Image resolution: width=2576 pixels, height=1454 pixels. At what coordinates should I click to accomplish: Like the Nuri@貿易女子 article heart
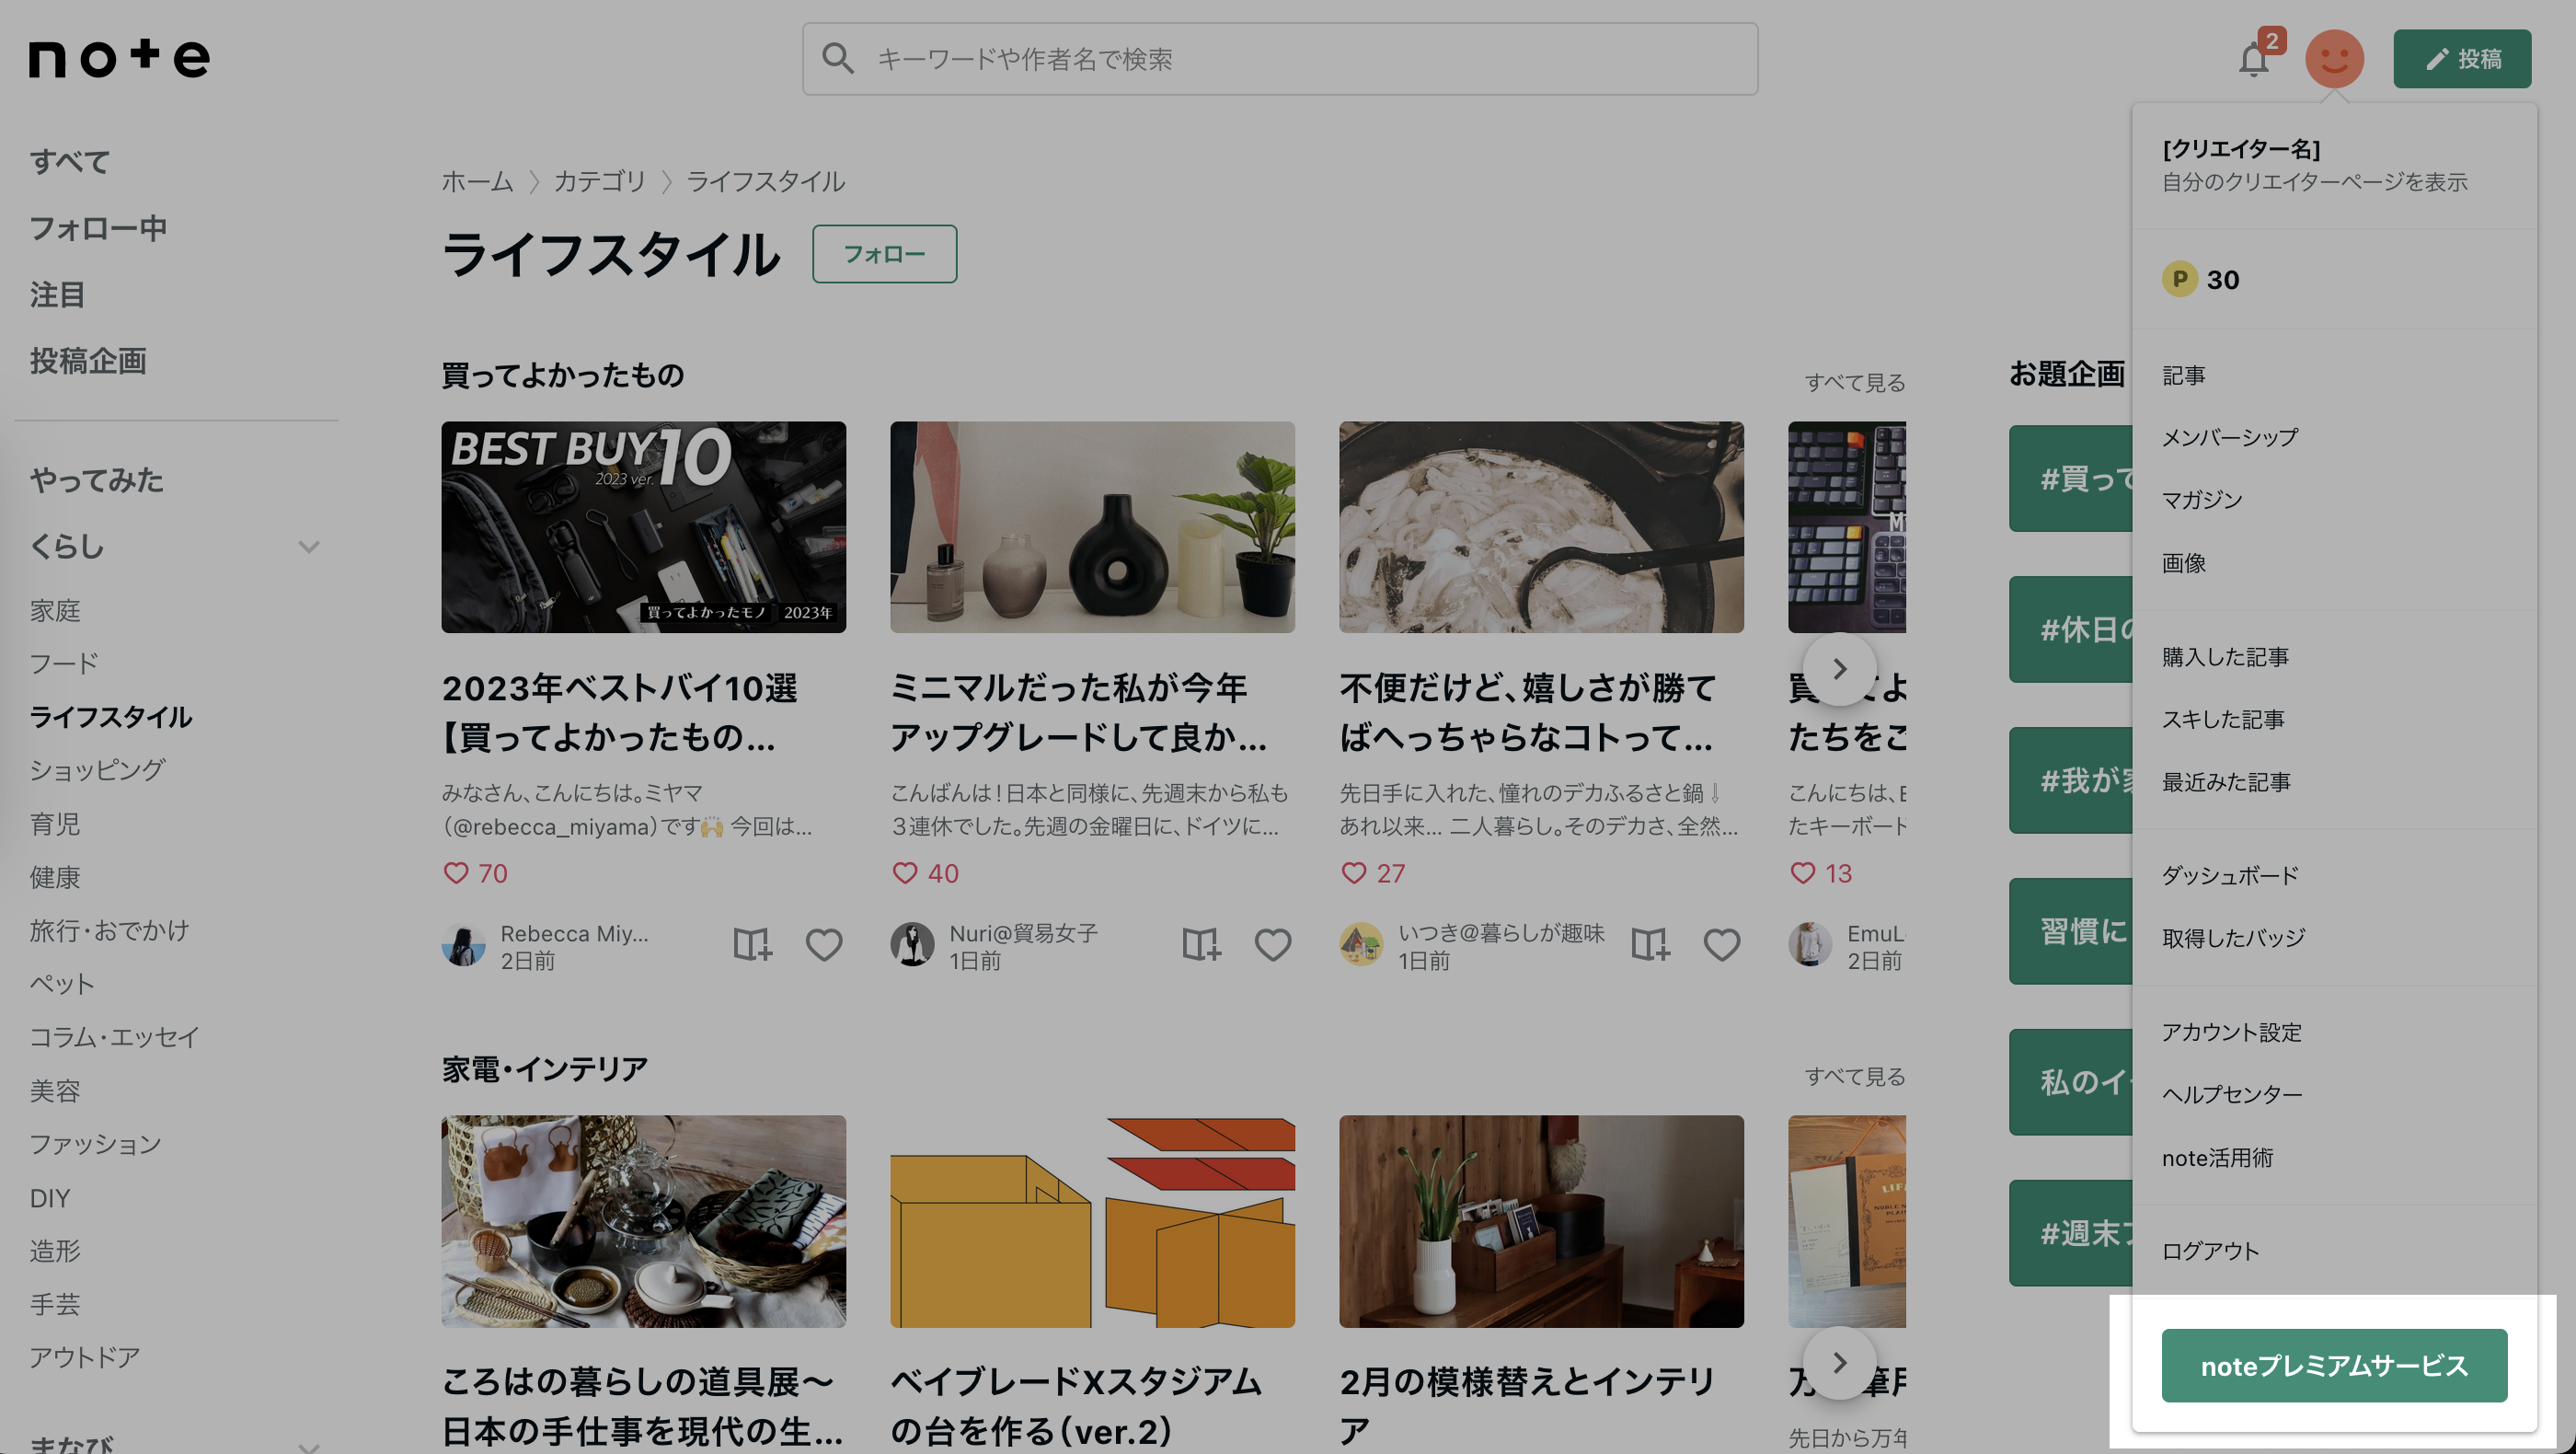(x=1273, y=944)
